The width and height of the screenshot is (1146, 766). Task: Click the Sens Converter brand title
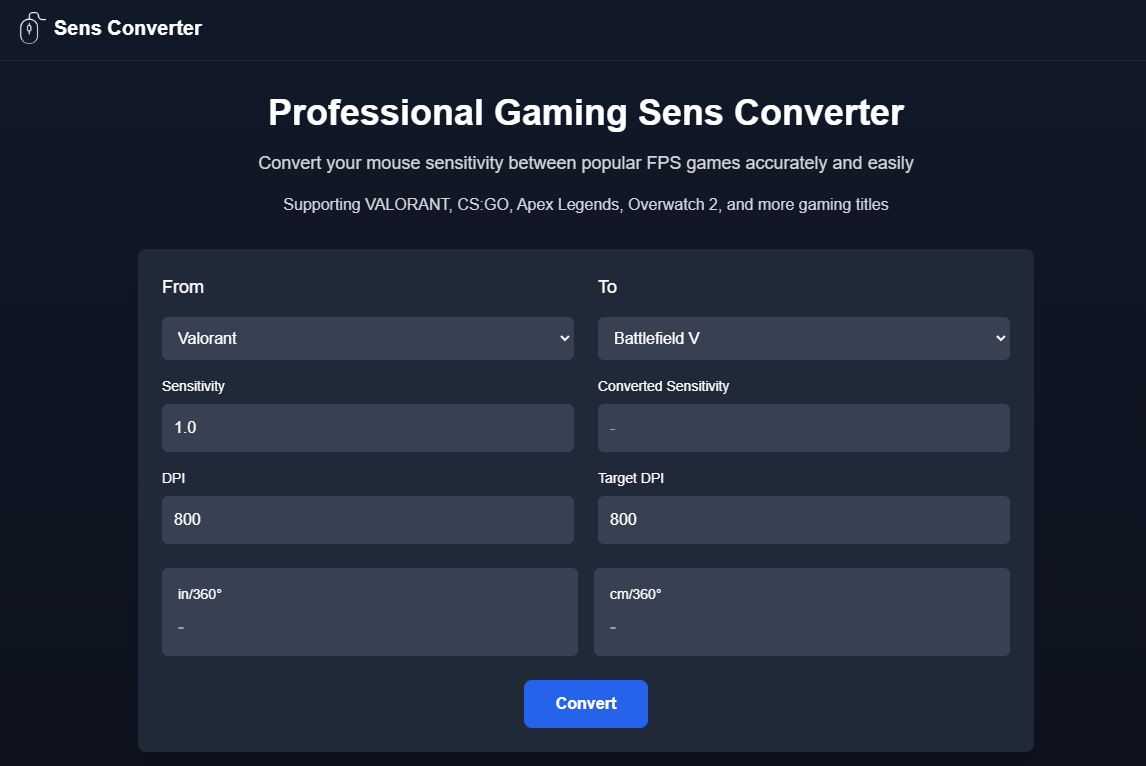tap(128, 28)
